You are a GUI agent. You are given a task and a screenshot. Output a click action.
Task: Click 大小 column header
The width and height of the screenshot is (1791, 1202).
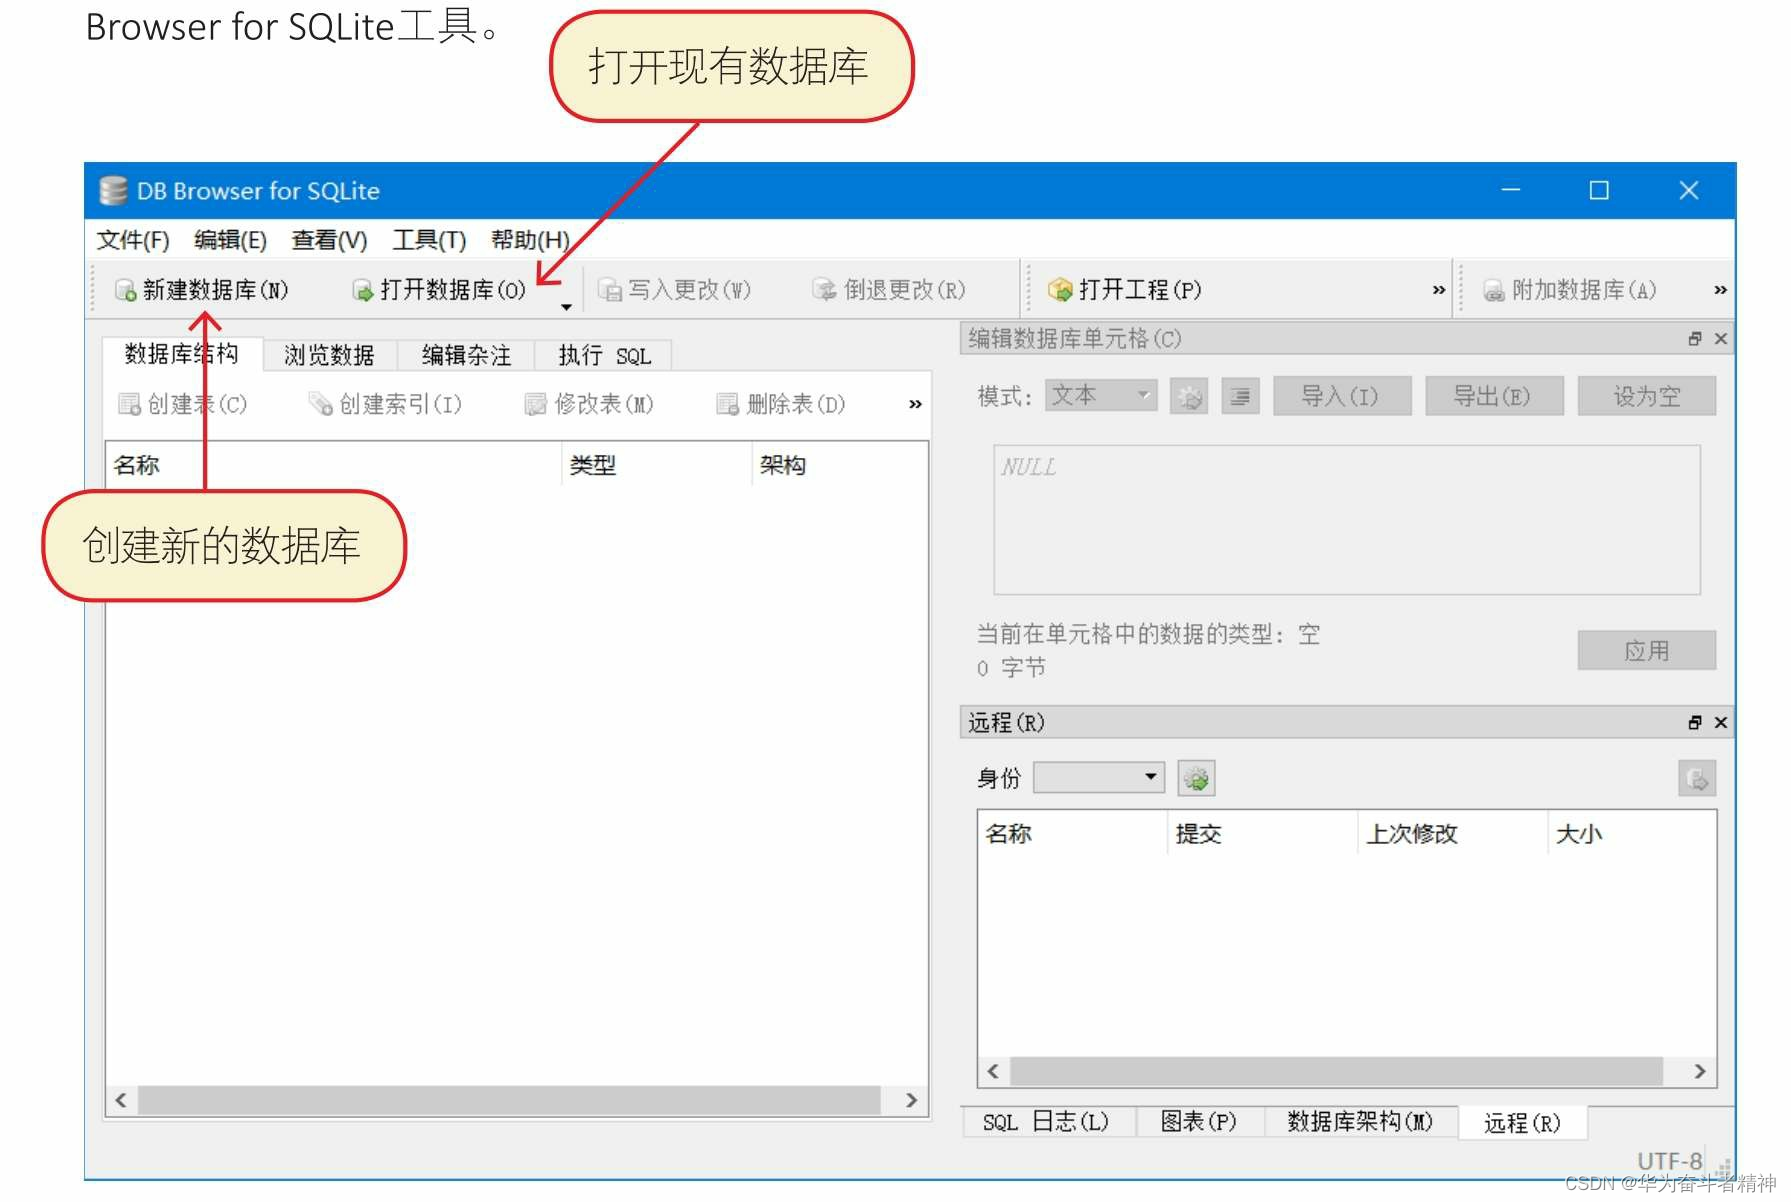[x=1631, y=834]
